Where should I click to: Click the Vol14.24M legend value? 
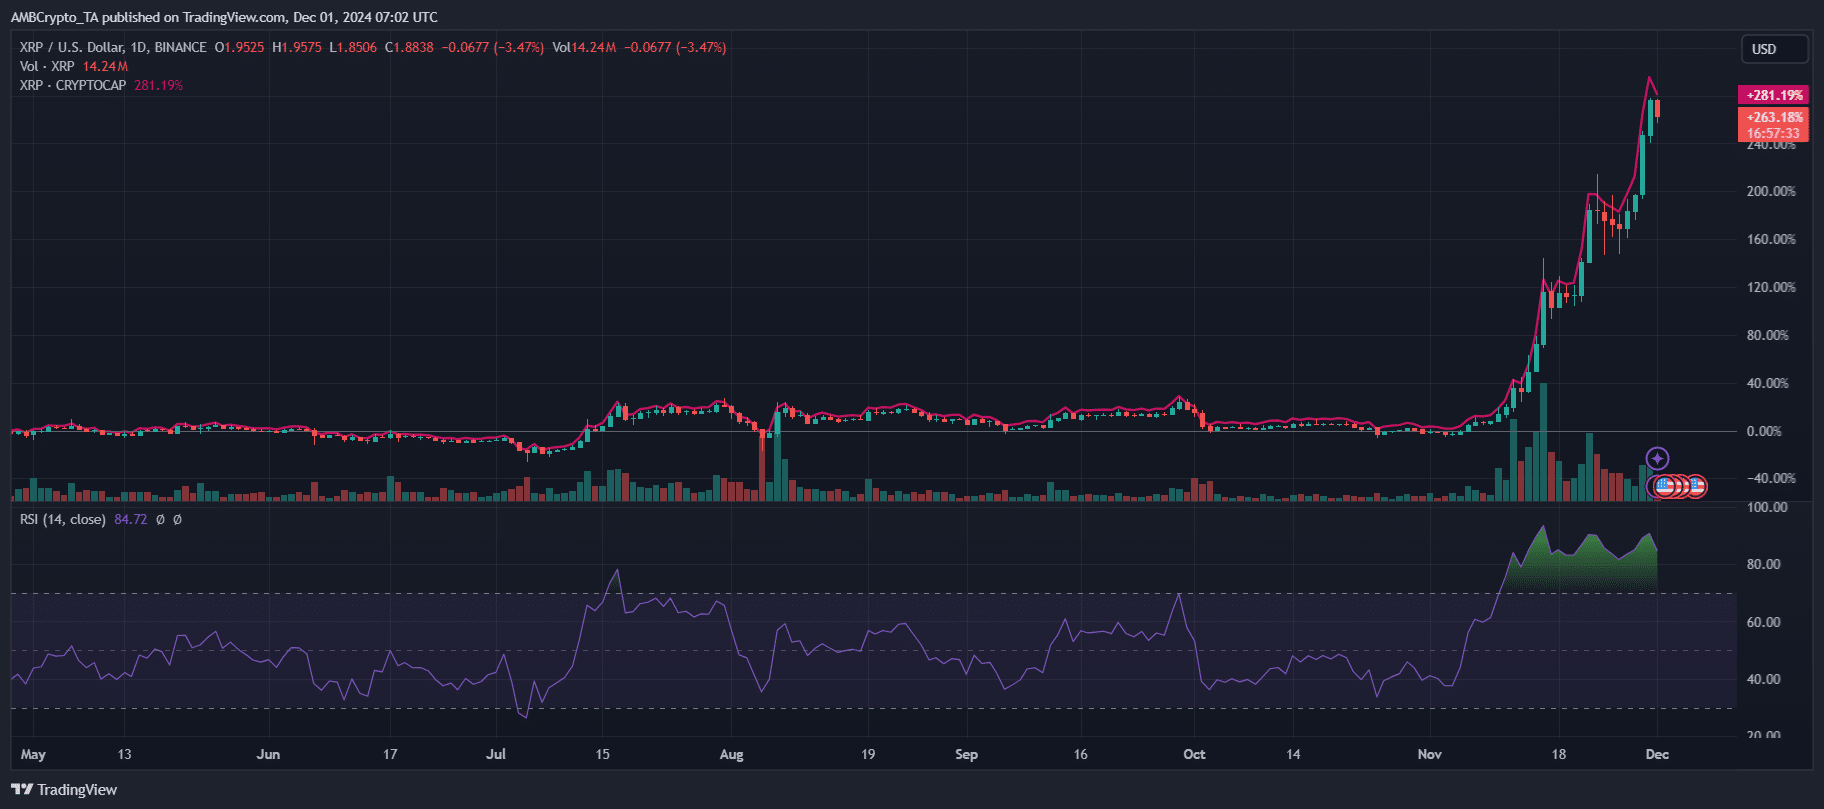pos(584,47)
